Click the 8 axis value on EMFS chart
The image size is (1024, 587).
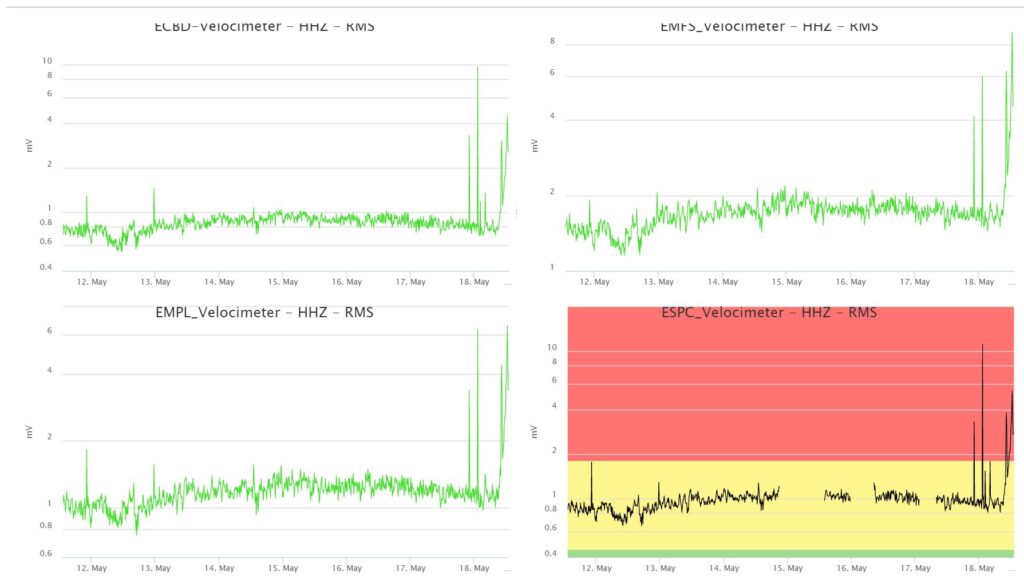tap(552, 41)
